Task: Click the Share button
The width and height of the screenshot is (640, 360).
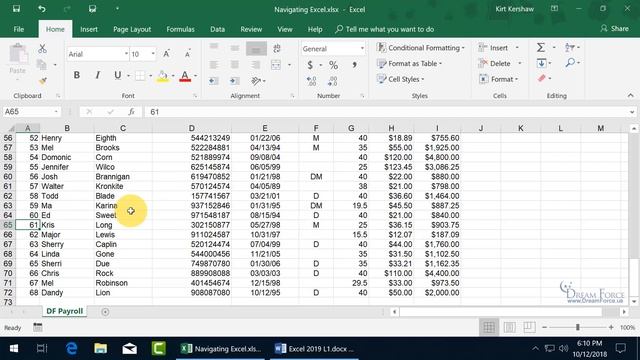Action: tap(614, 29)
